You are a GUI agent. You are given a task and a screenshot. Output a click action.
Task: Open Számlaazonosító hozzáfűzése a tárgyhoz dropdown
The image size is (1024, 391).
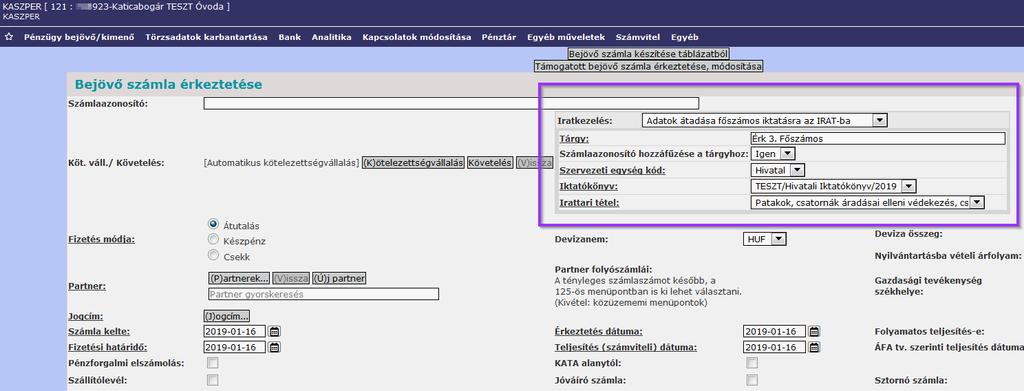click(773, 154)
